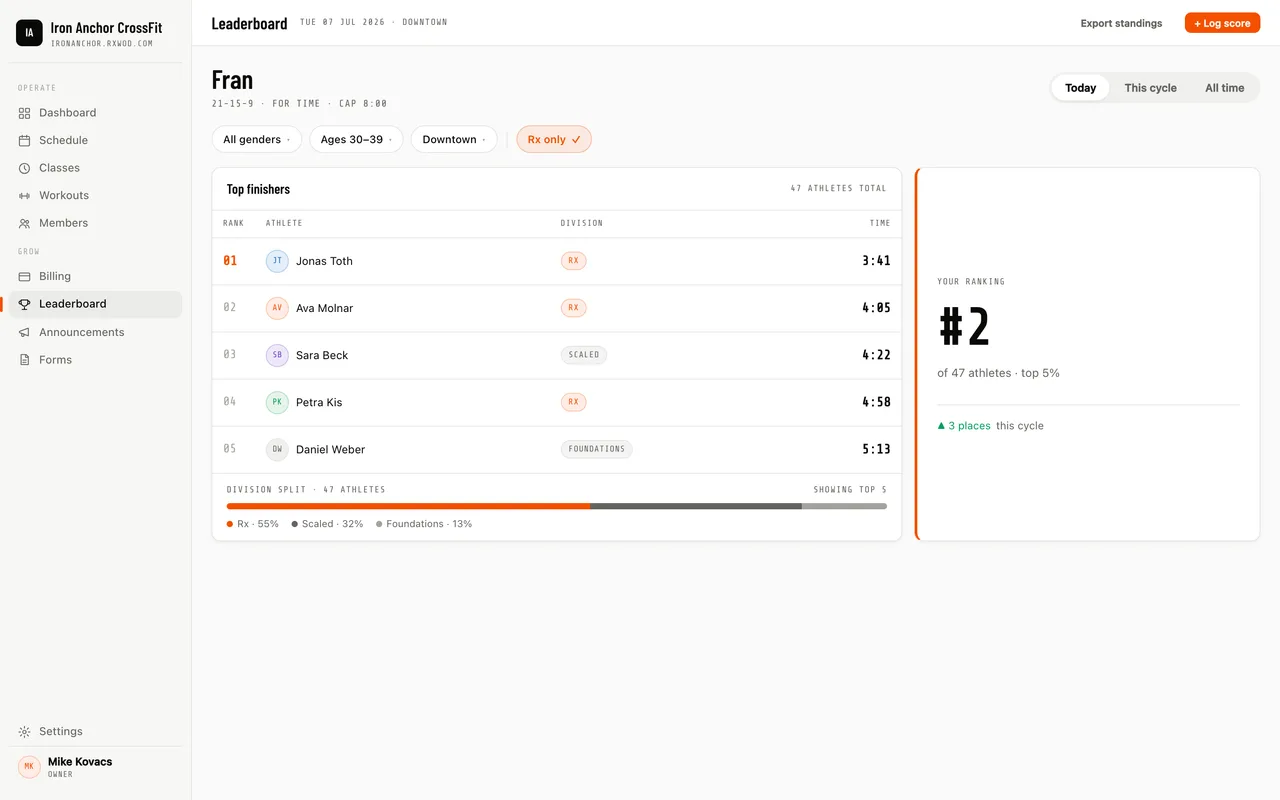Screen dimensions: 1280x800
Task: Click the Log score button
Action: 1222,23
